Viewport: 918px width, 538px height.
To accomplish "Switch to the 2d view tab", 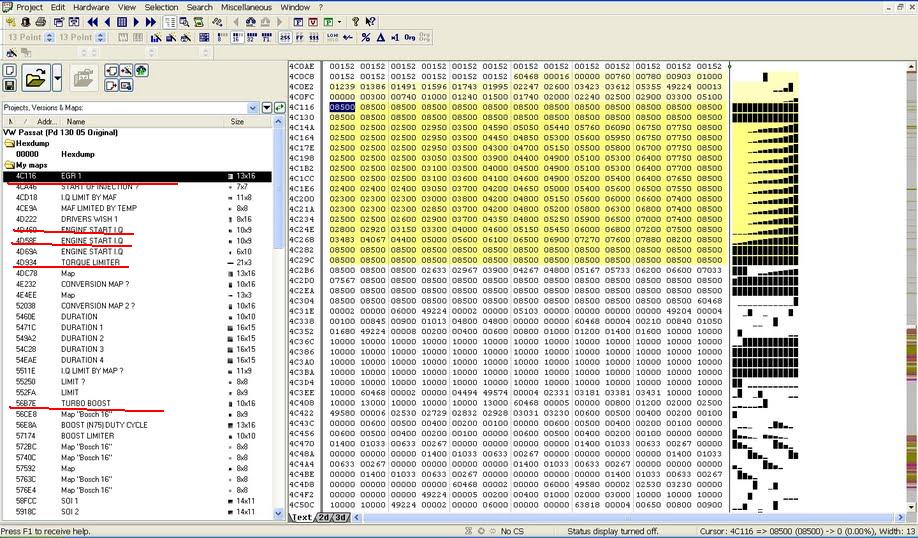I will coord(325,517).
